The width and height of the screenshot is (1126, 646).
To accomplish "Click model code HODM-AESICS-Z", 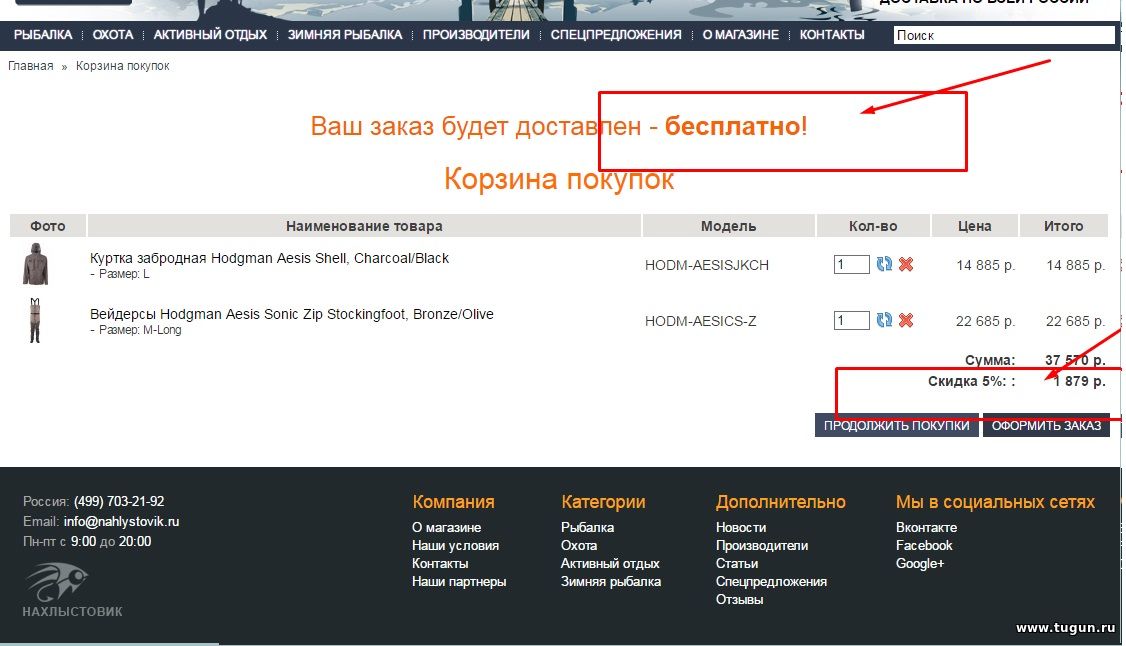I will (x=701, y=321).
